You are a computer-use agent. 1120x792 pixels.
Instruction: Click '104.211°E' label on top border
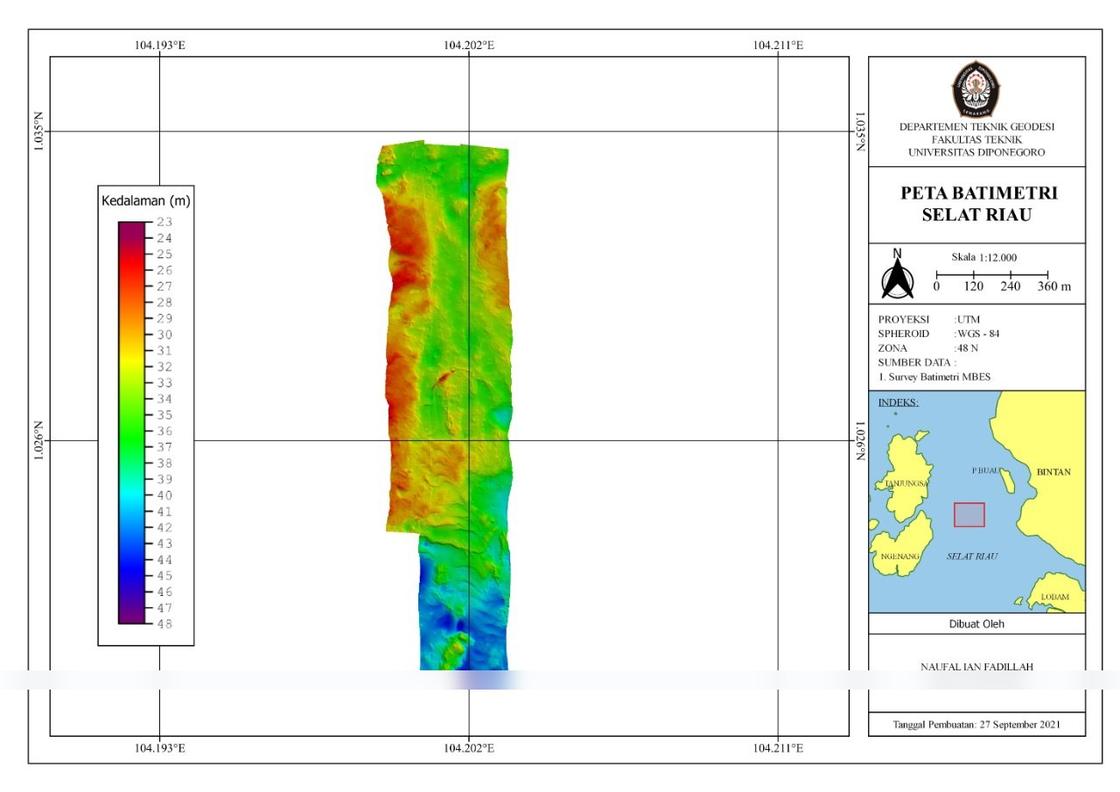coord(779,45)
